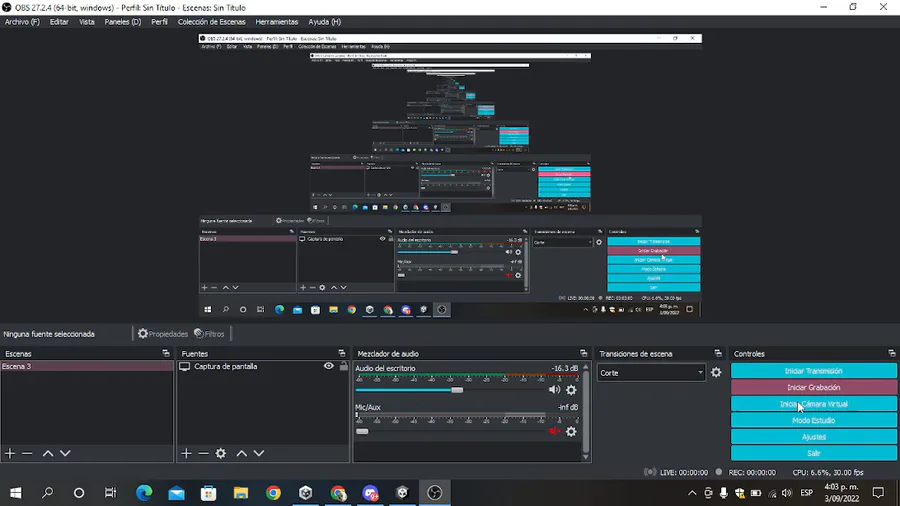
Task: Open Mic/Aux settings gear
Action: tap(571, 431)
